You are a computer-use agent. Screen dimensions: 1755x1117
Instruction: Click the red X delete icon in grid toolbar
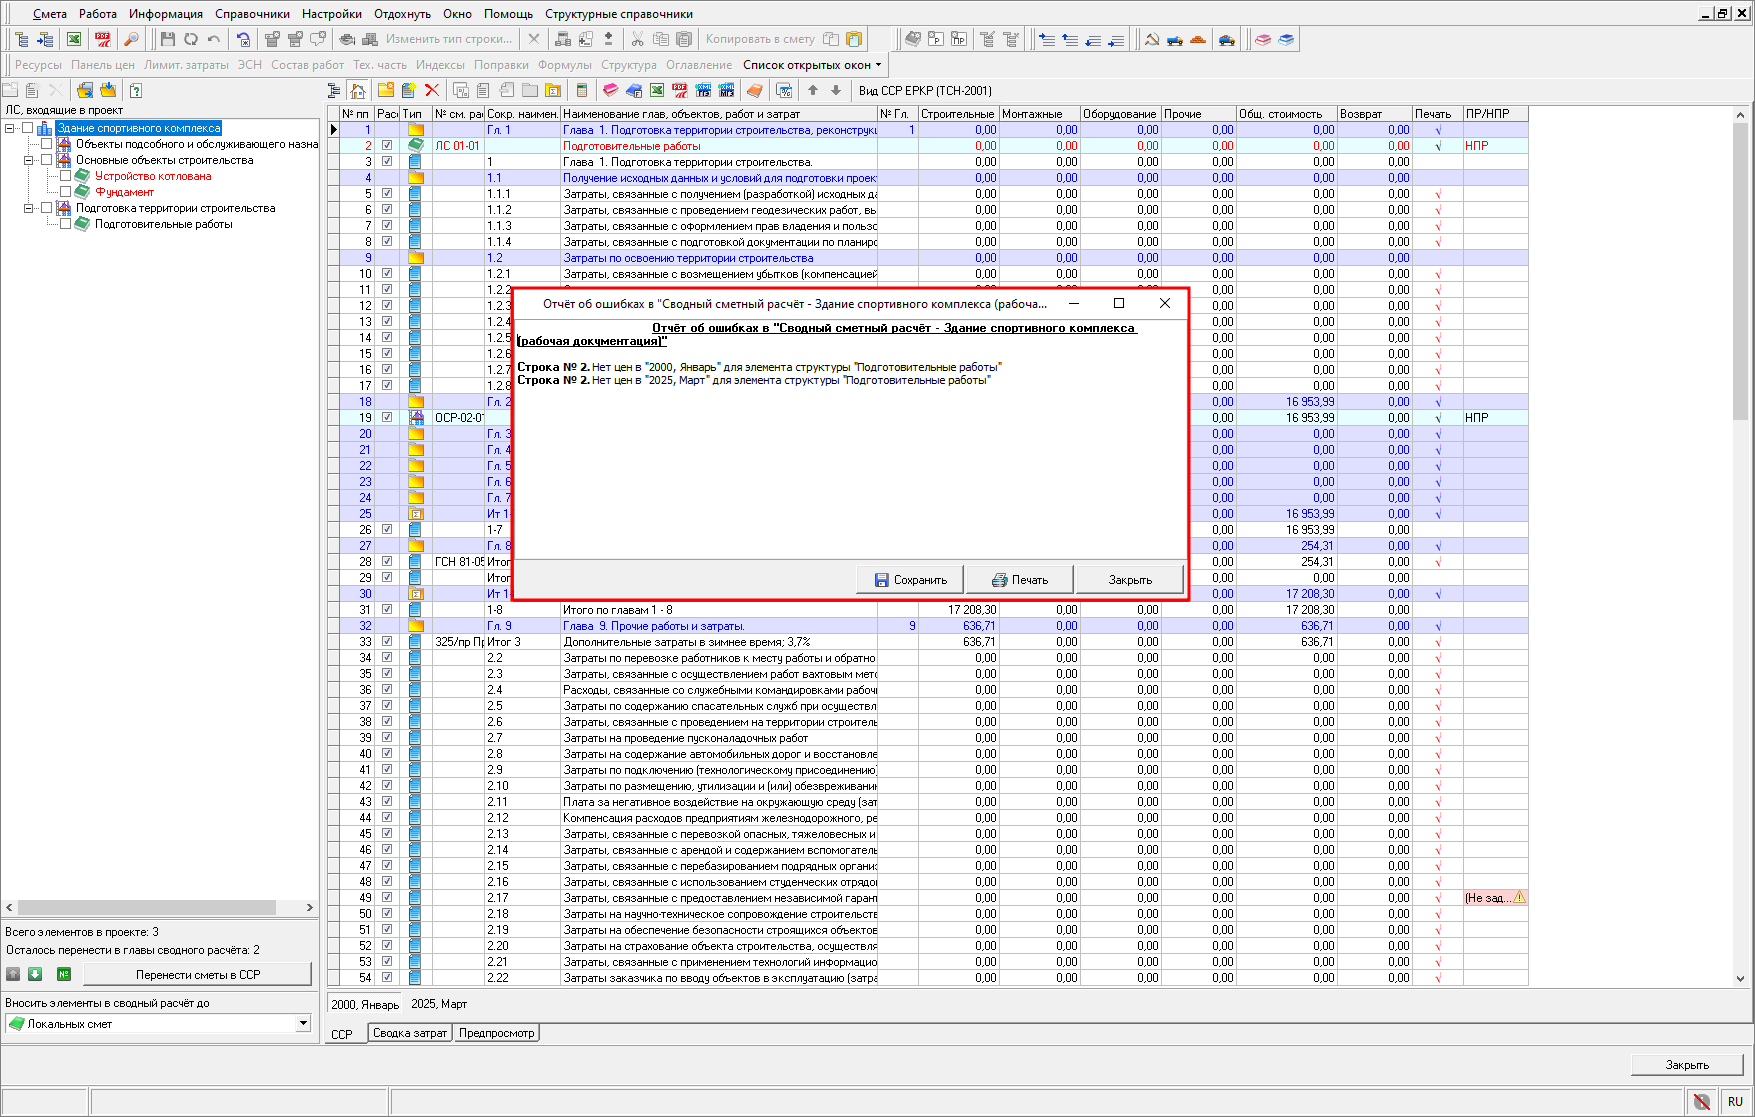point(432,91)
